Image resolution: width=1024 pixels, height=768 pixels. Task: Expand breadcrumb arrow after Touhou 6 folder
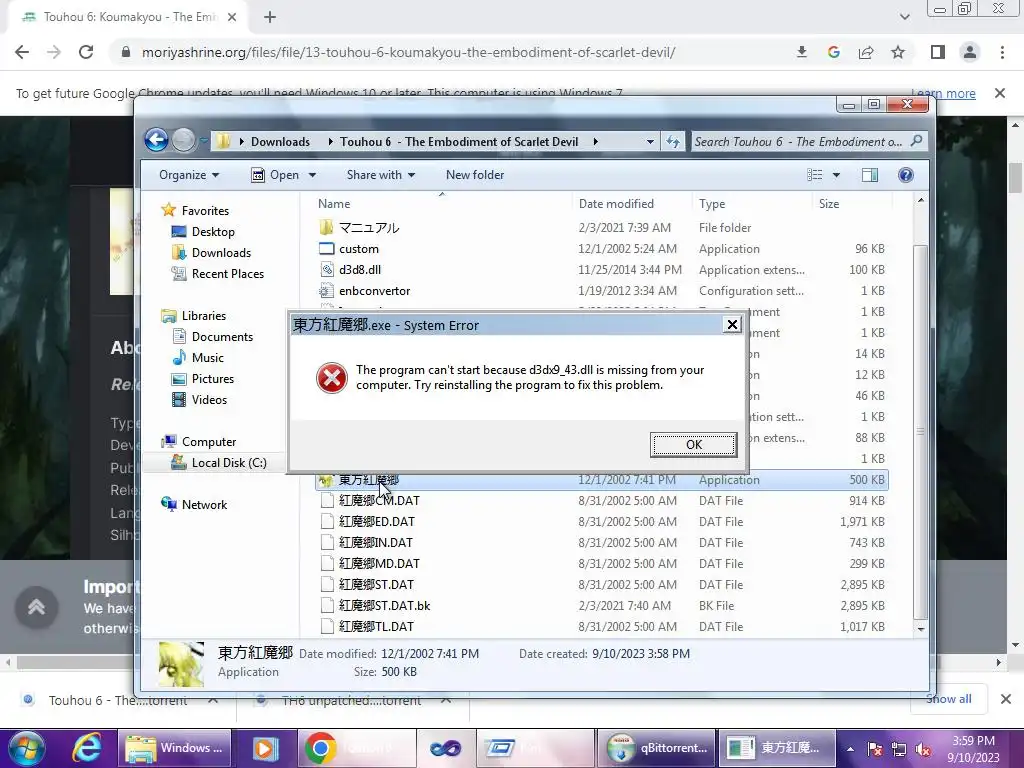(x=595, y=142)
